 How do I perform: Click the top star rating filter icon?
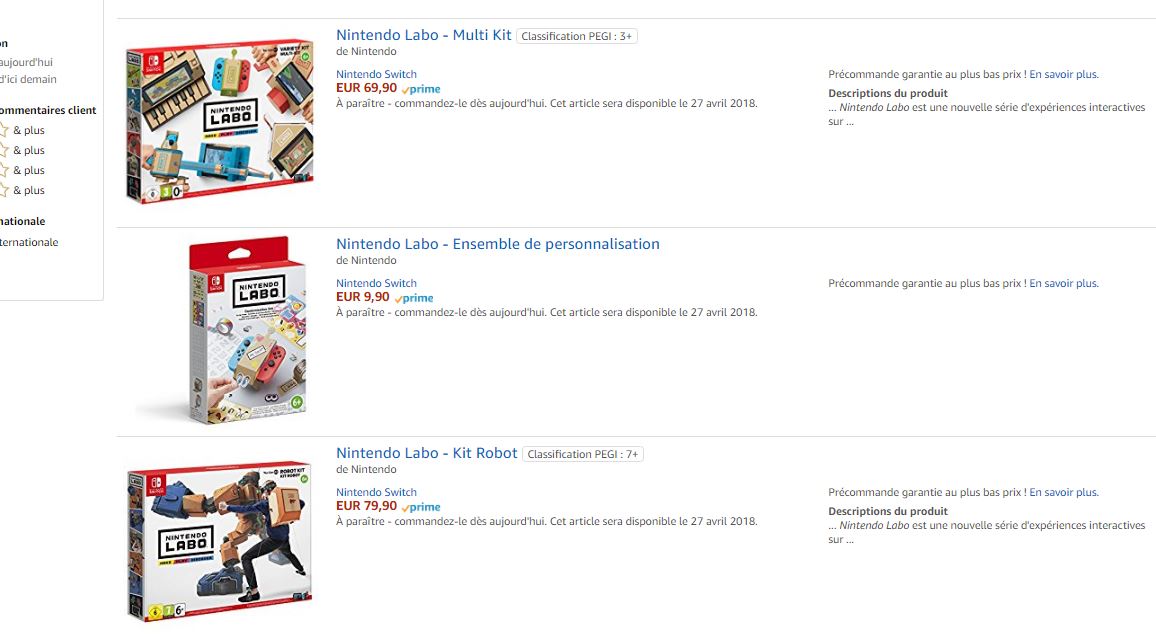click(x=4, y=130)
